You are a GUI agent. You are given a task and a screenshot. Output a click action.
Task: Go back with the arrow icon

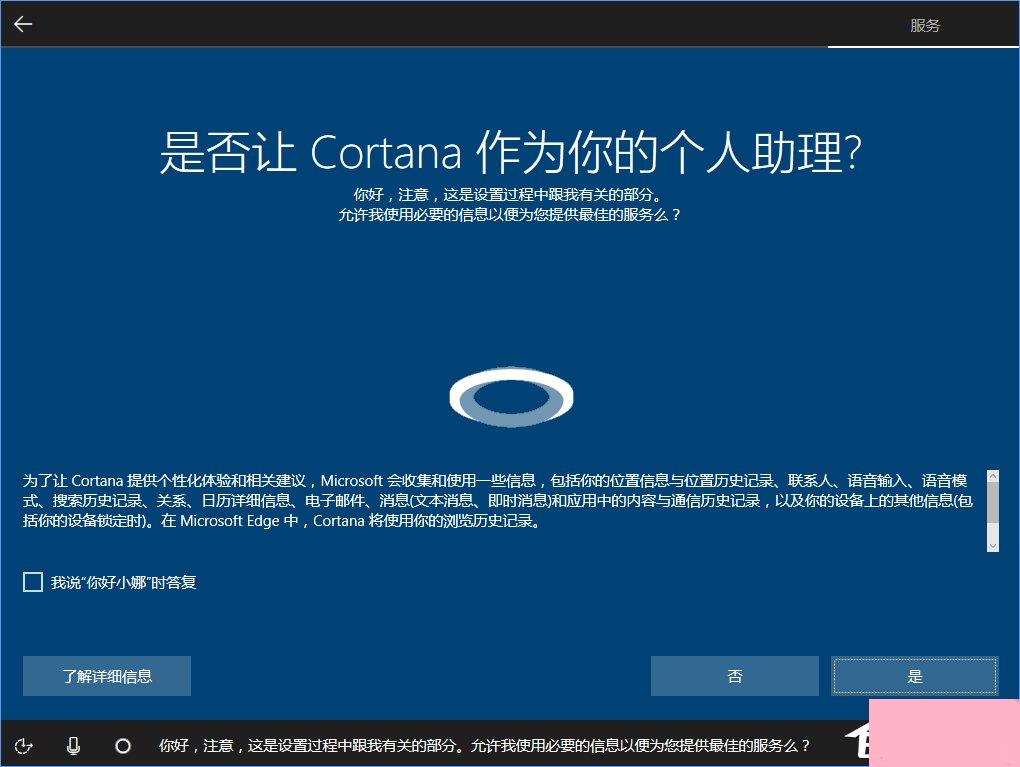point(23,24)
